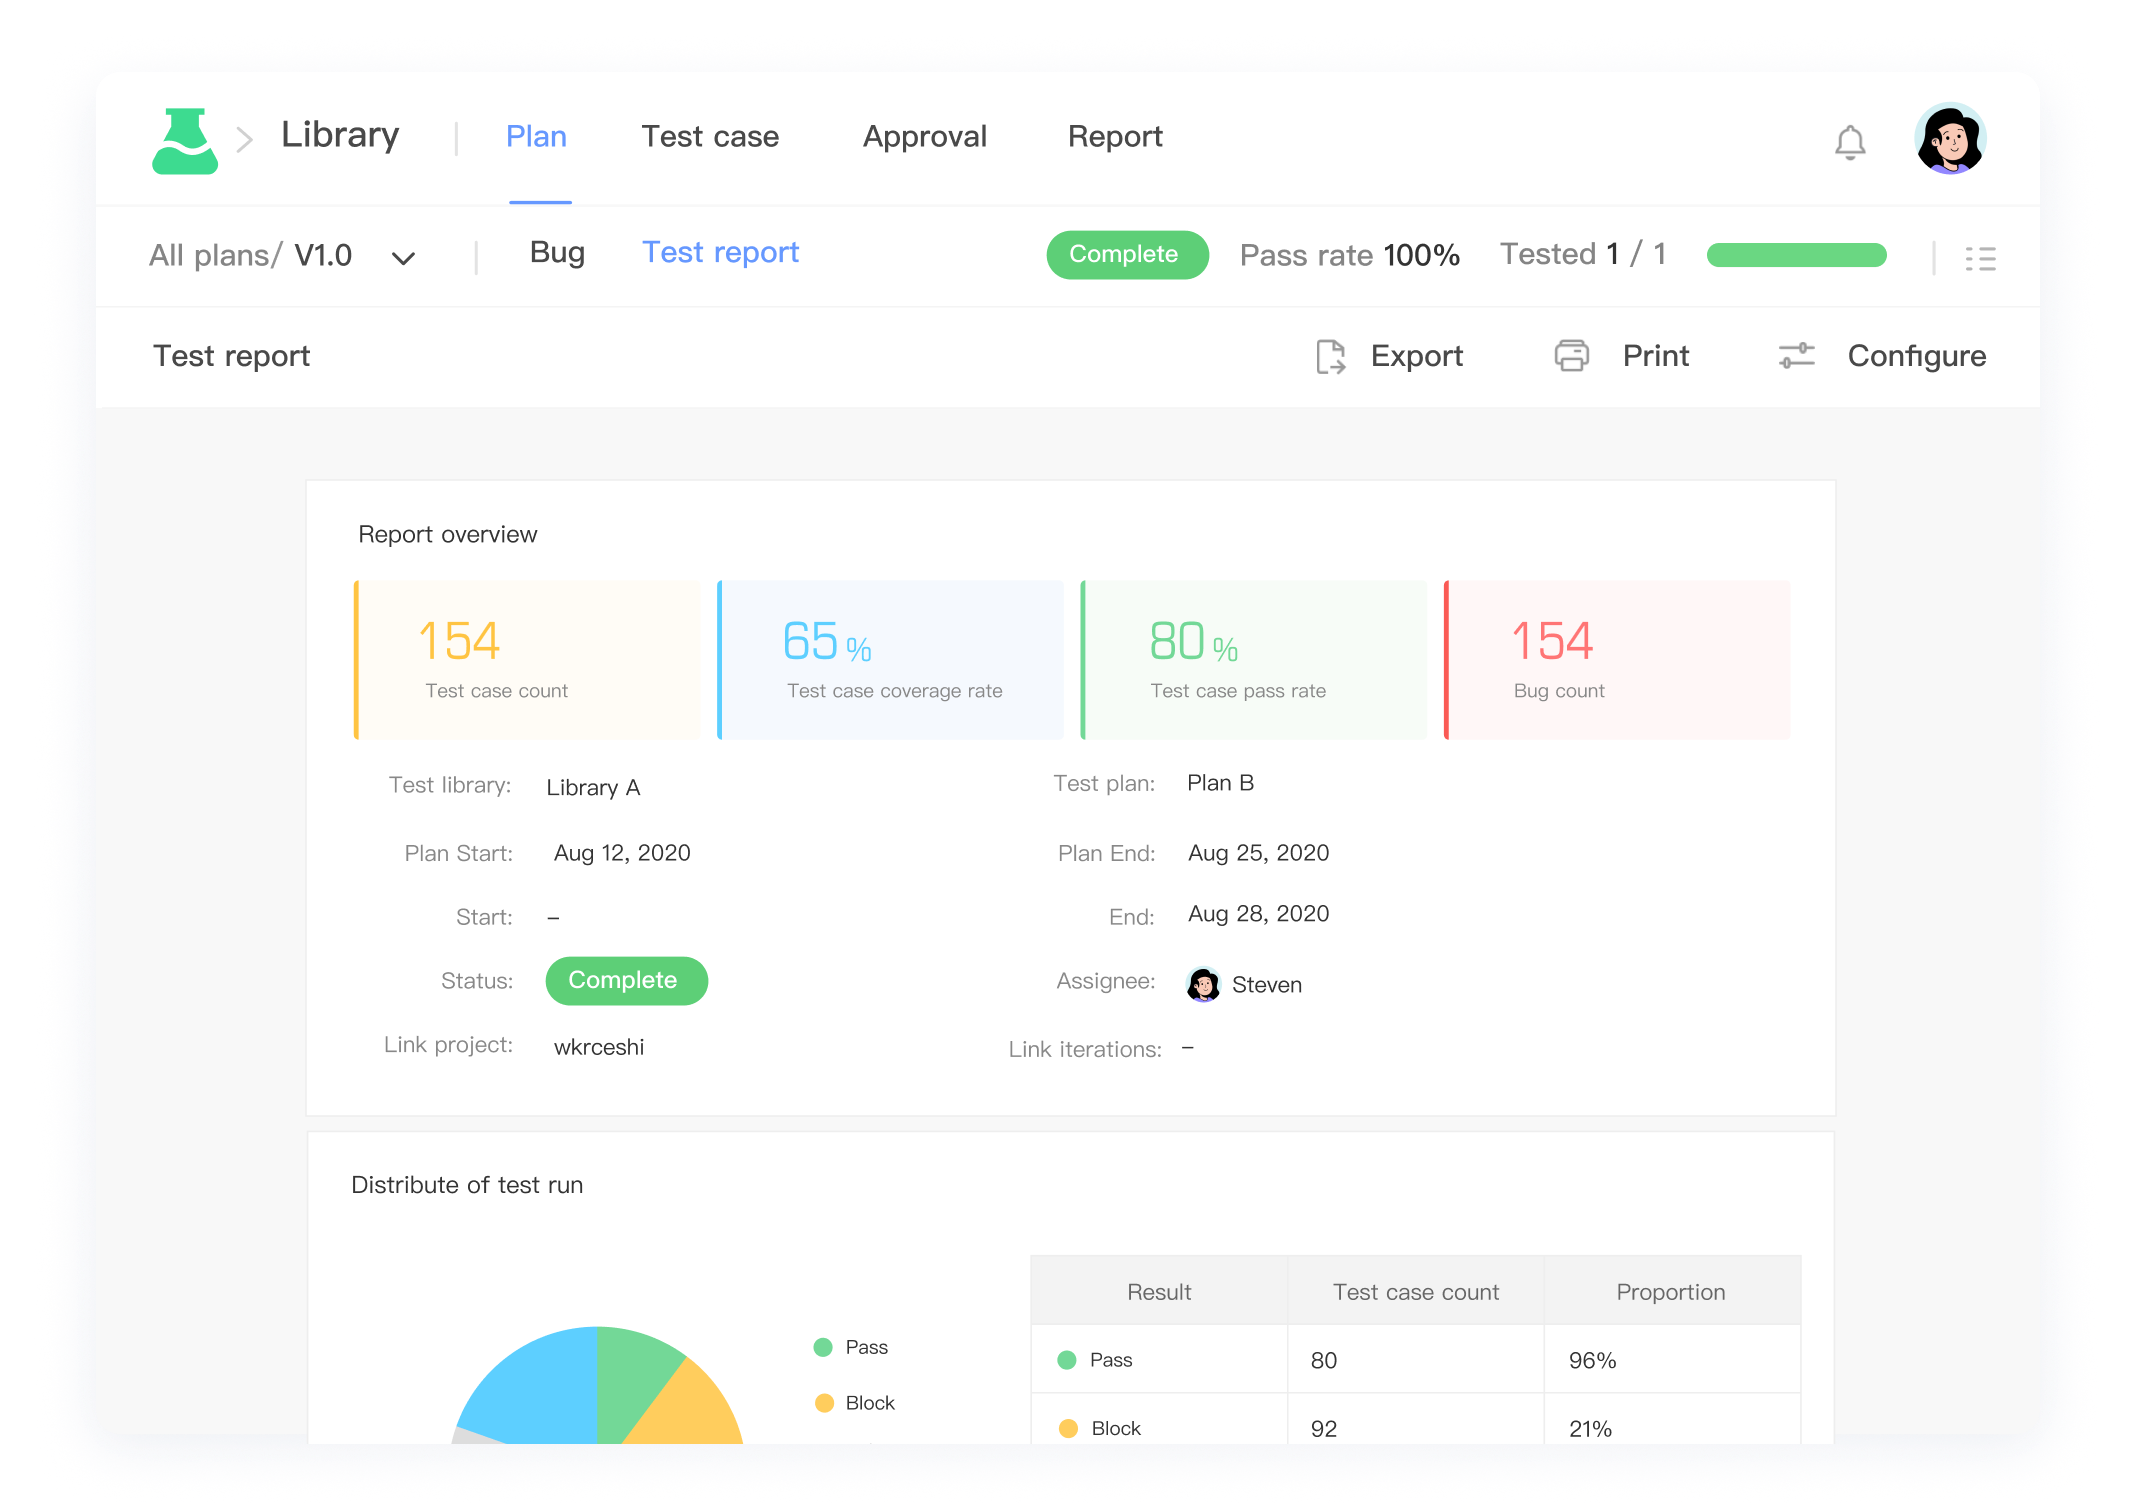Toggle Pass in the pie chart legend

(x=852, y=1347)
